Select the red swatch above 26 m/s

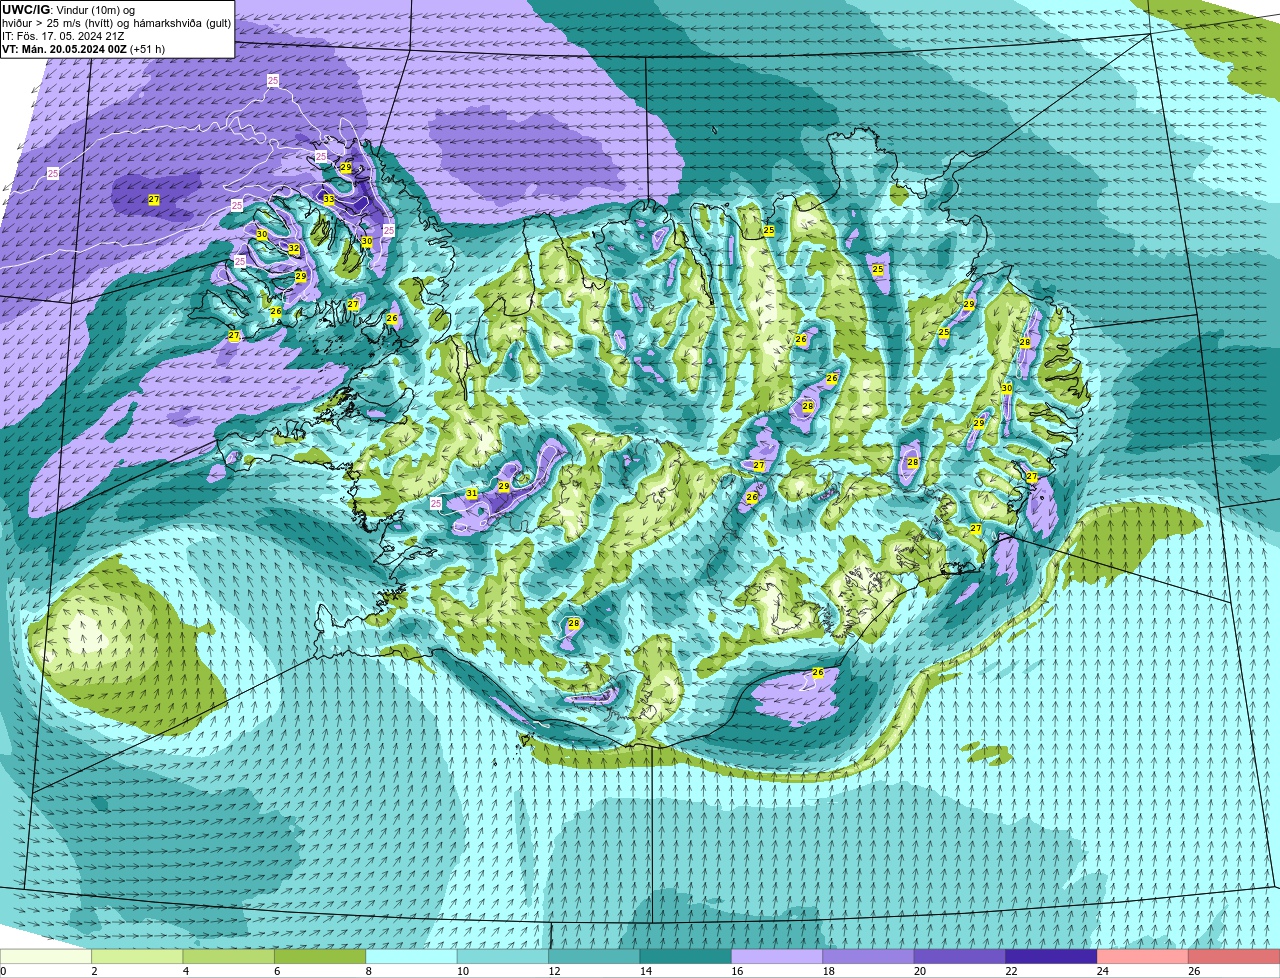[1235, 957]
